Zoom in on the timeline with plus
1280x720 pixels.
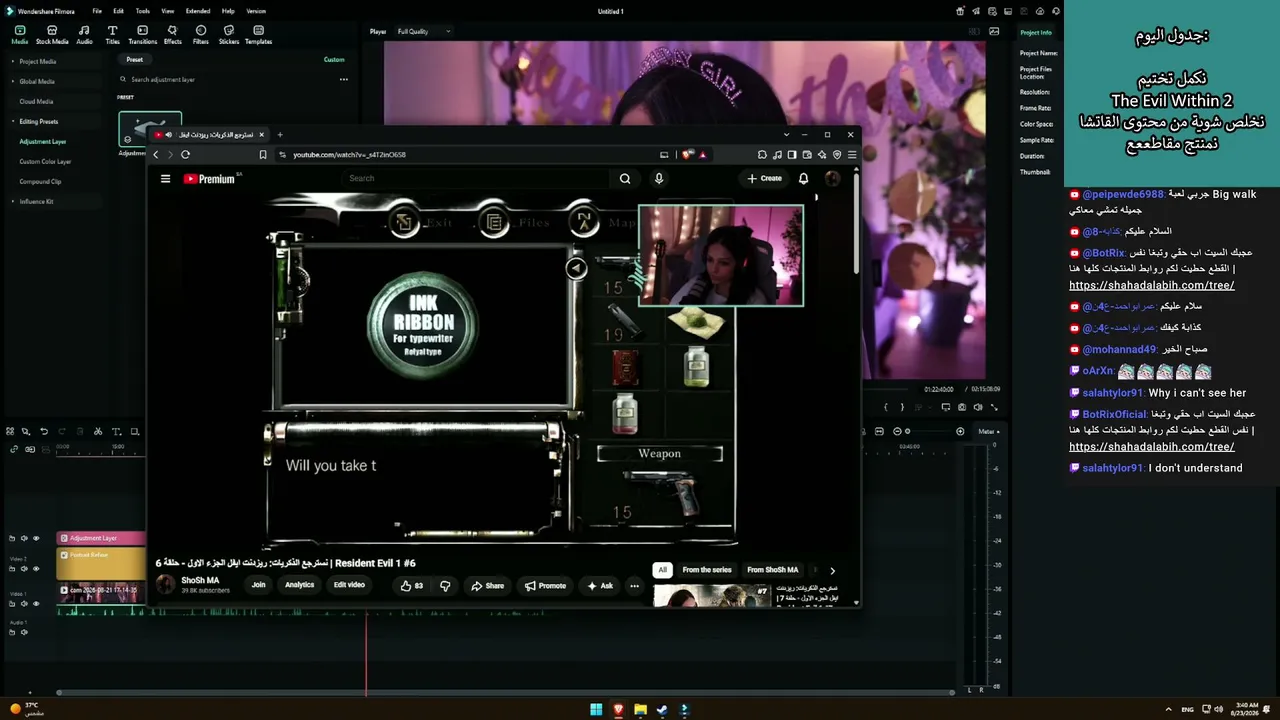(960, 432)
